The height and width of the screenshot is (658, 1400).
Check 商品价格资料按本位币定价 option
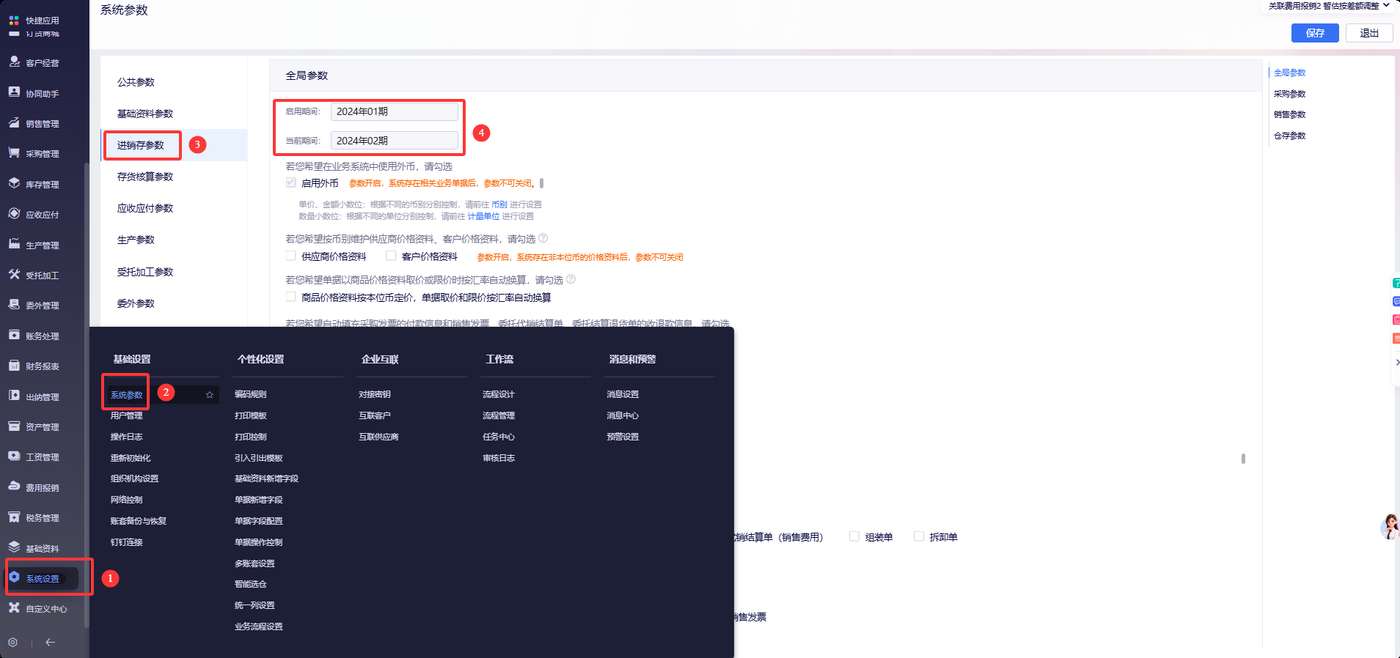[x=290, y=297]
